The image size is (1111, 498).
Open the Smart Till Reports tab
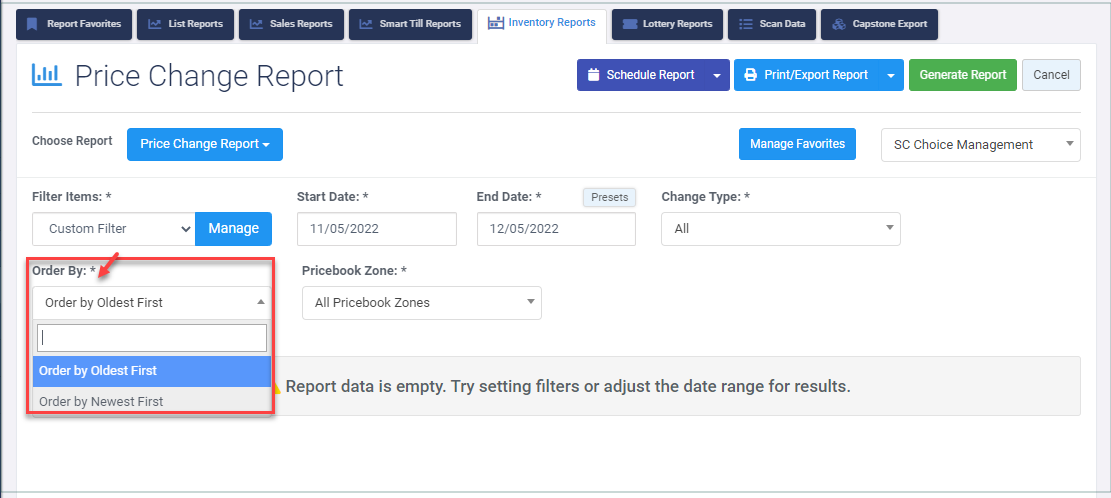coord(411,24)
